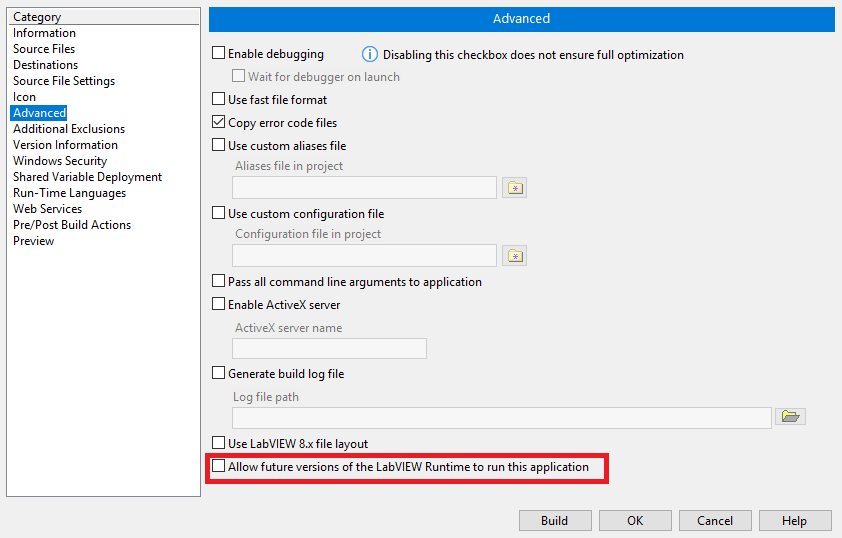Select Source File Settings category

point(64,81)
